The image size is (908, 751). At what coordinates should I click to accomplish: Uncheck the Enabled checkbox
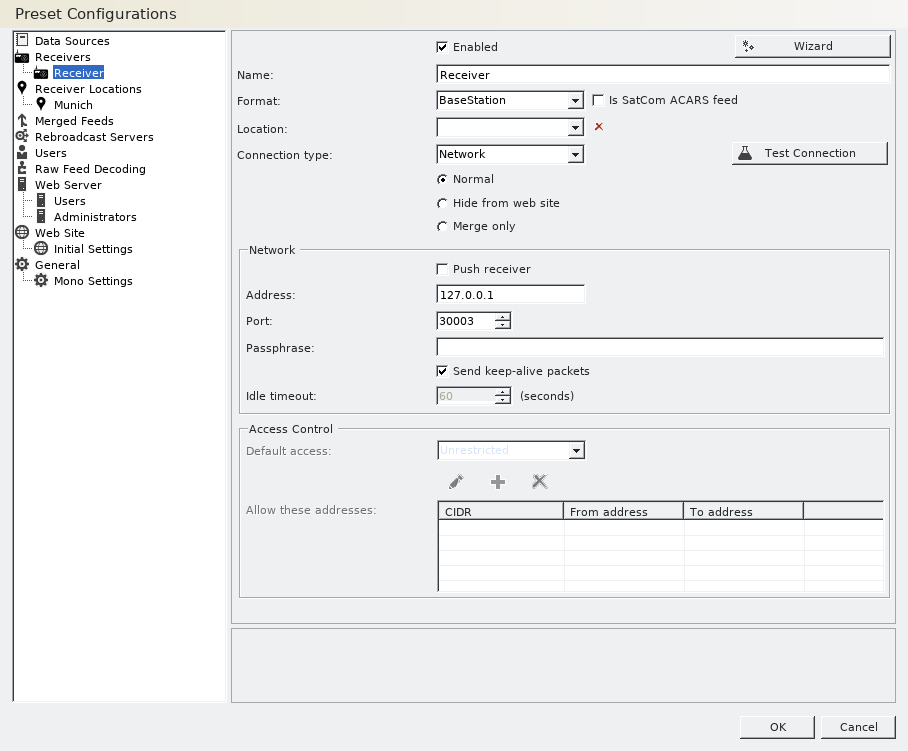[x=441, y=46]
